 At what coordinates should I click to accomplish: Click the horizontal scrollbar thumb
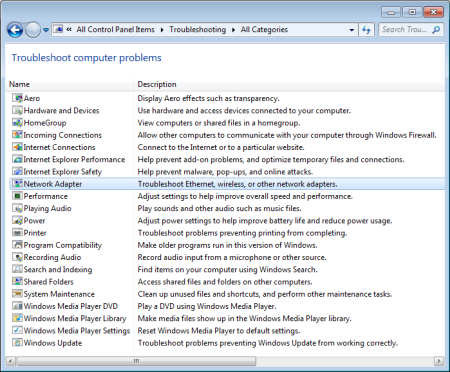(x=137, y=361)
